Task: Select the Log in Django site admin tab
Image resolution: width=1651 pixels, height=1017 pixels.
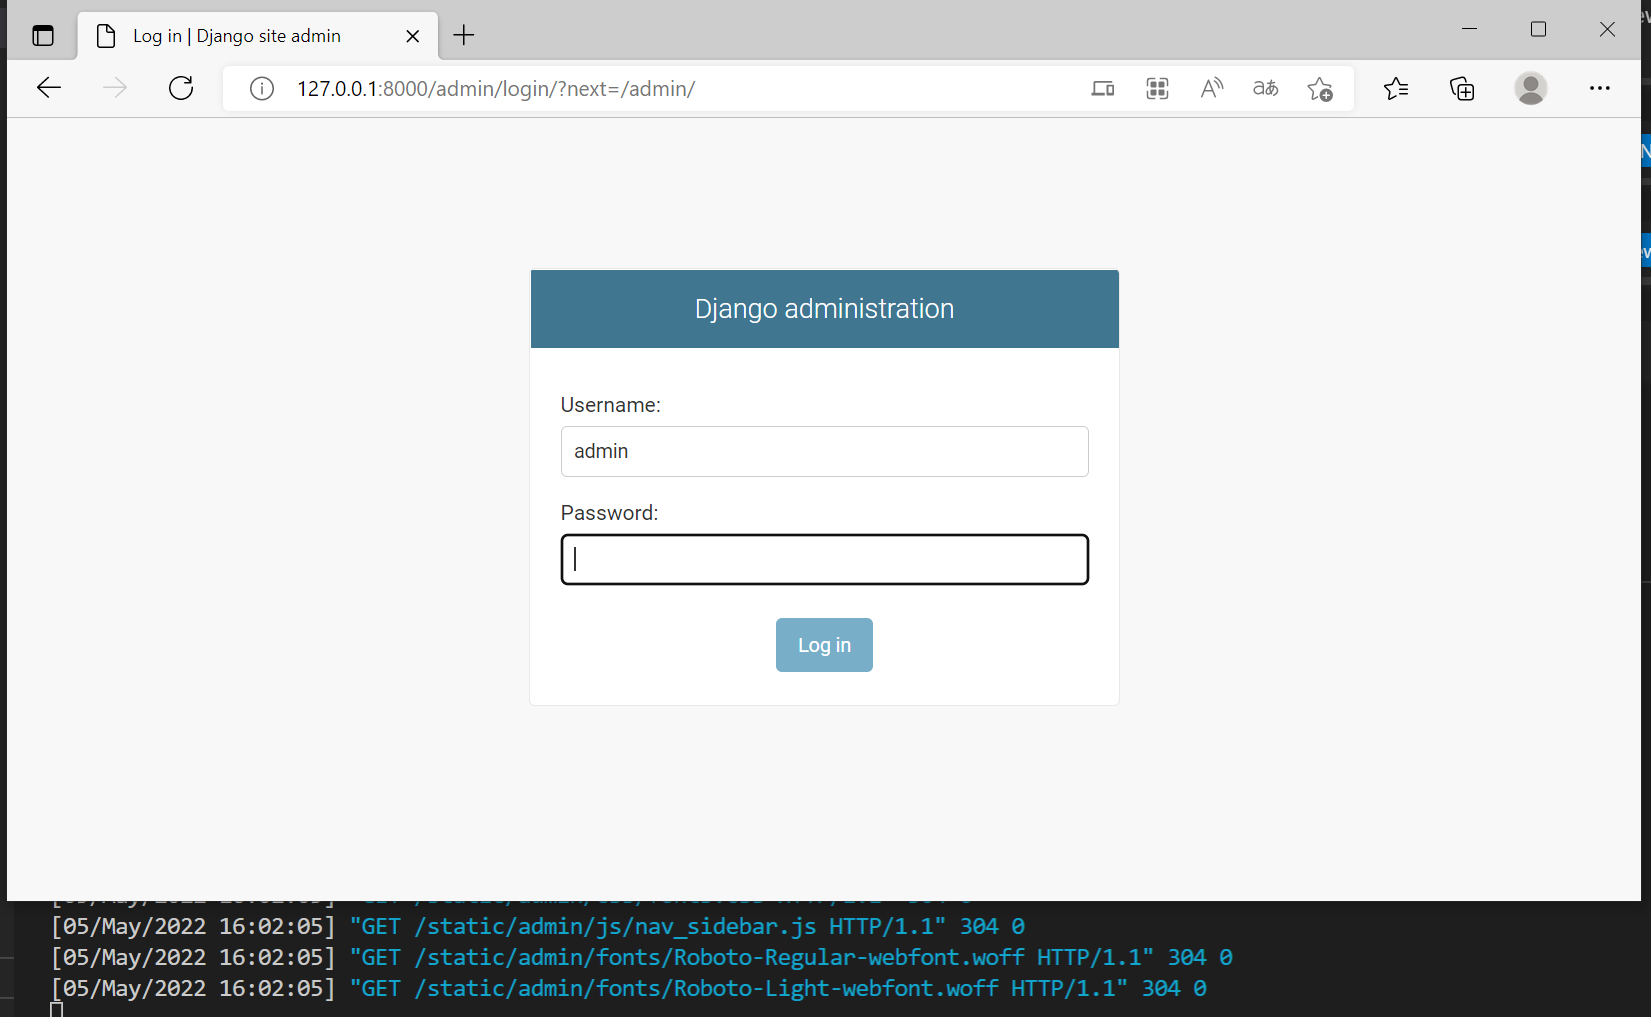Action: [257, 36]
